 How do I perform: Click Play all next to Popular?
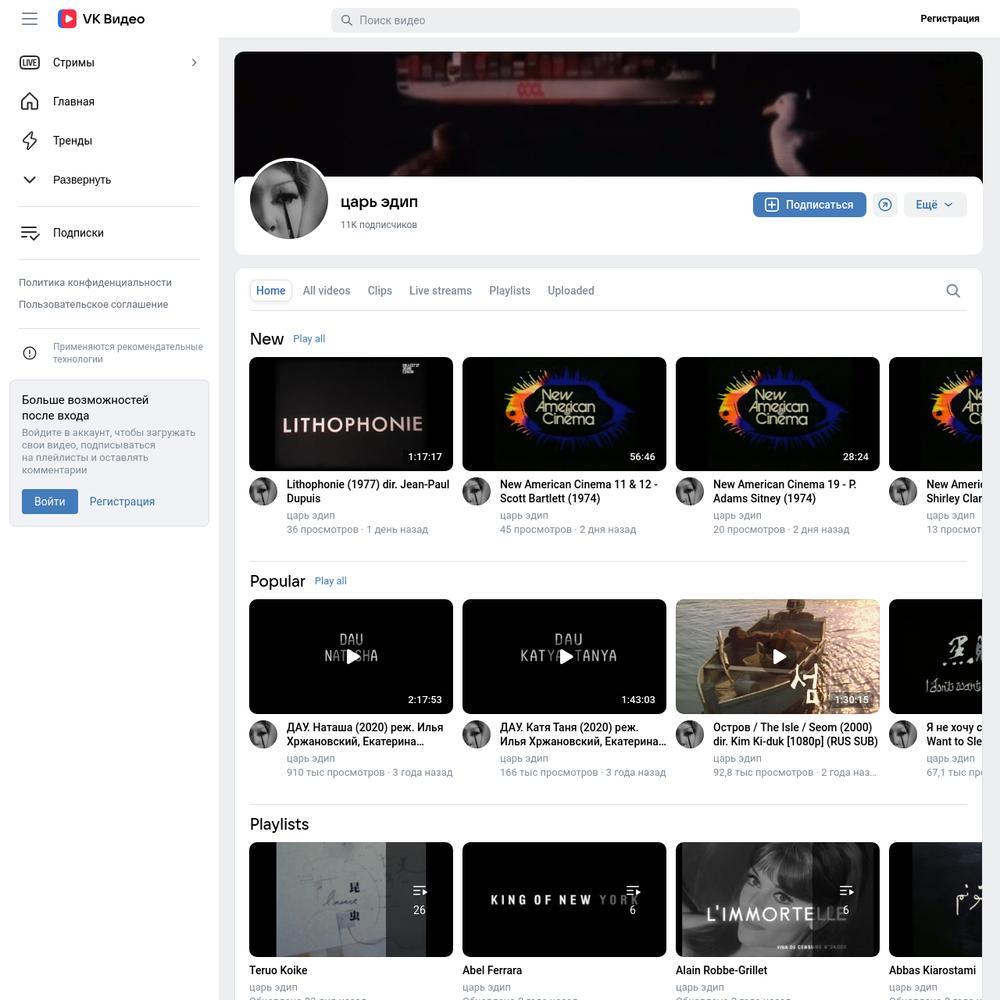click(x=330, y=581)
